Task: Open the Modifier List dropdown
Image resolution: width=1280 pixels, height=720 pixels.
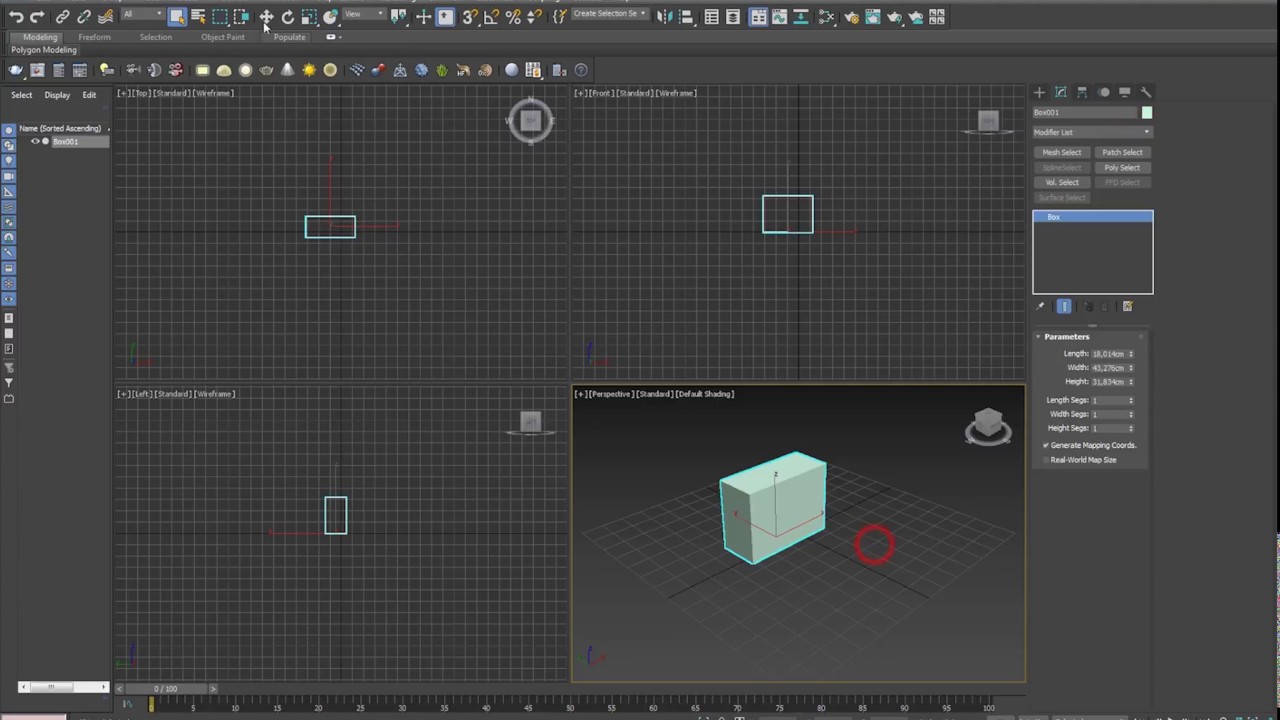Action: coord(1092,132)
